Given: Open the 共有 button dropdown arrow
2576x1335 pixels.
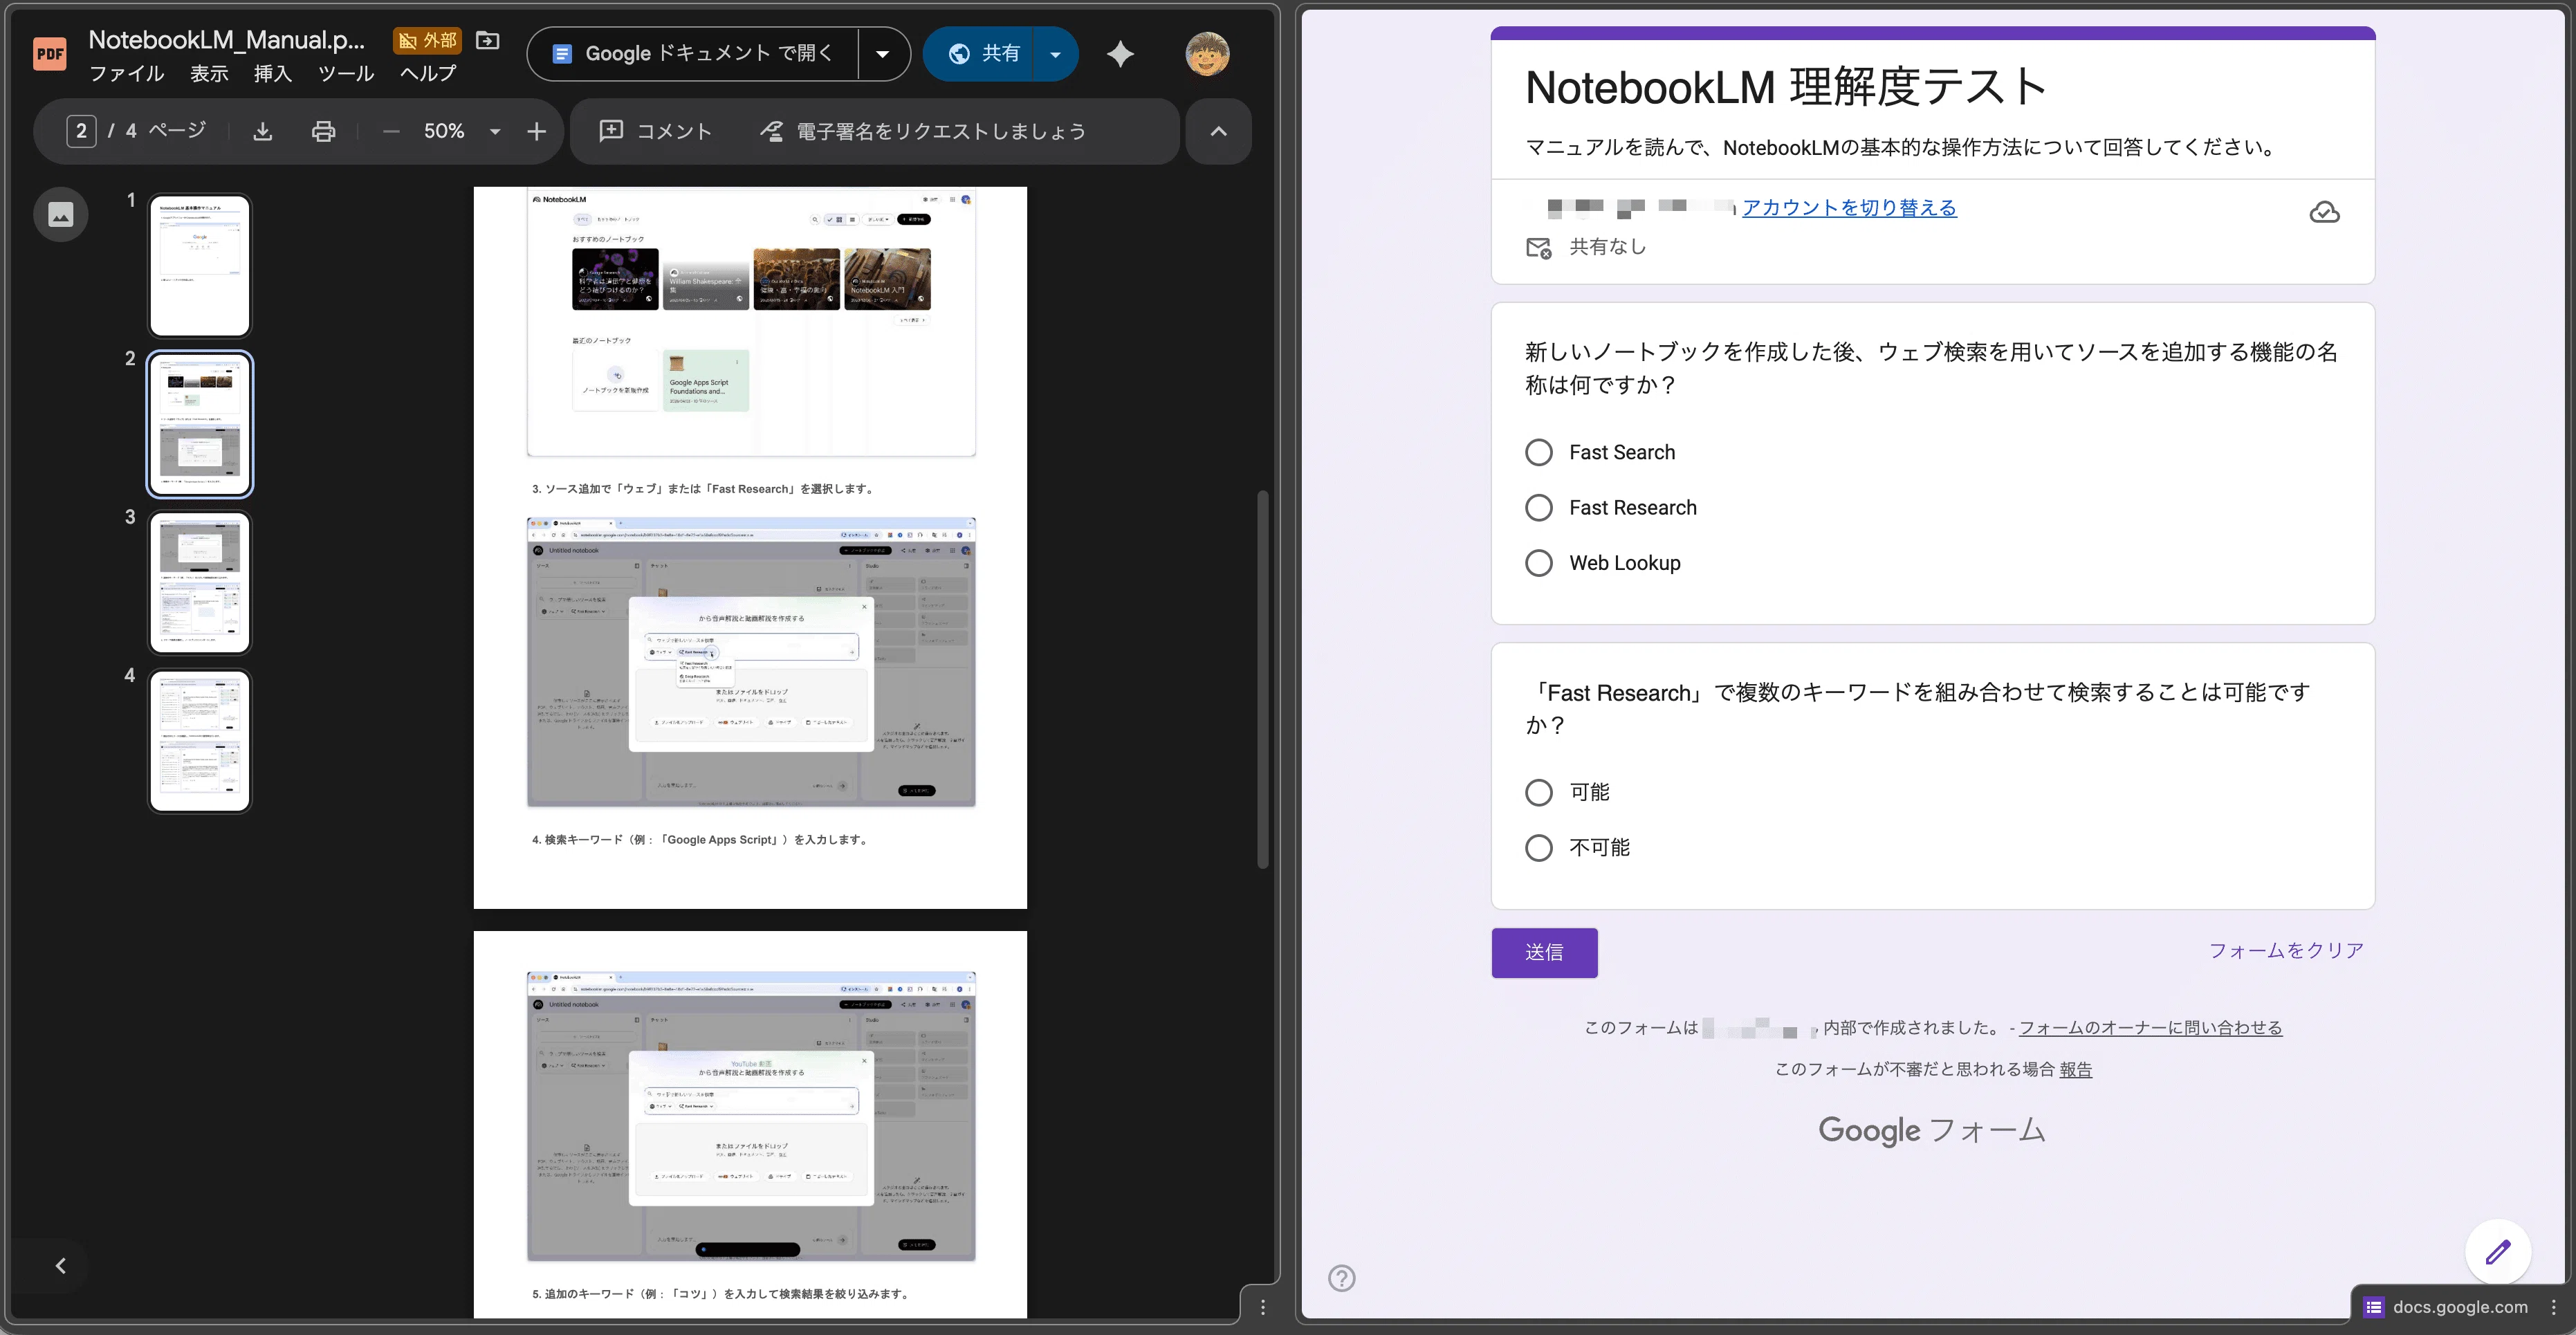Looking at the screenshot, I should click(1055, 54).
